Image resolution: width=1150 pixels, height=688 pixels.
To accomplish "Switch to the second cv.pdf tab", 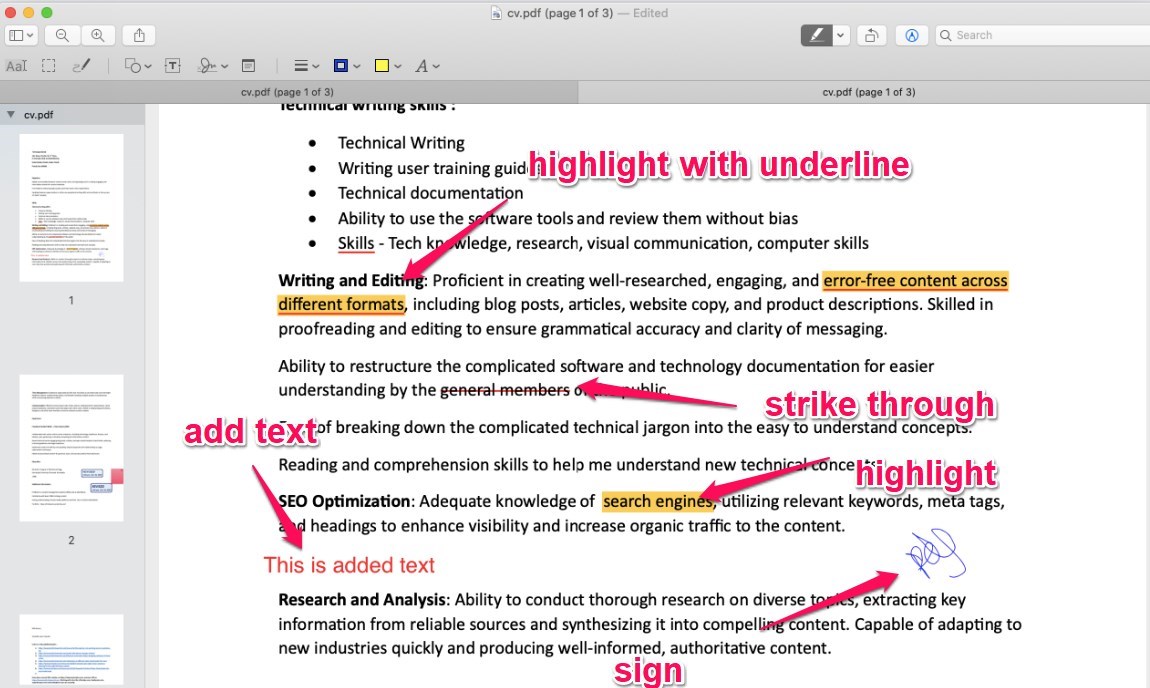I will click(x=865, y=91).
